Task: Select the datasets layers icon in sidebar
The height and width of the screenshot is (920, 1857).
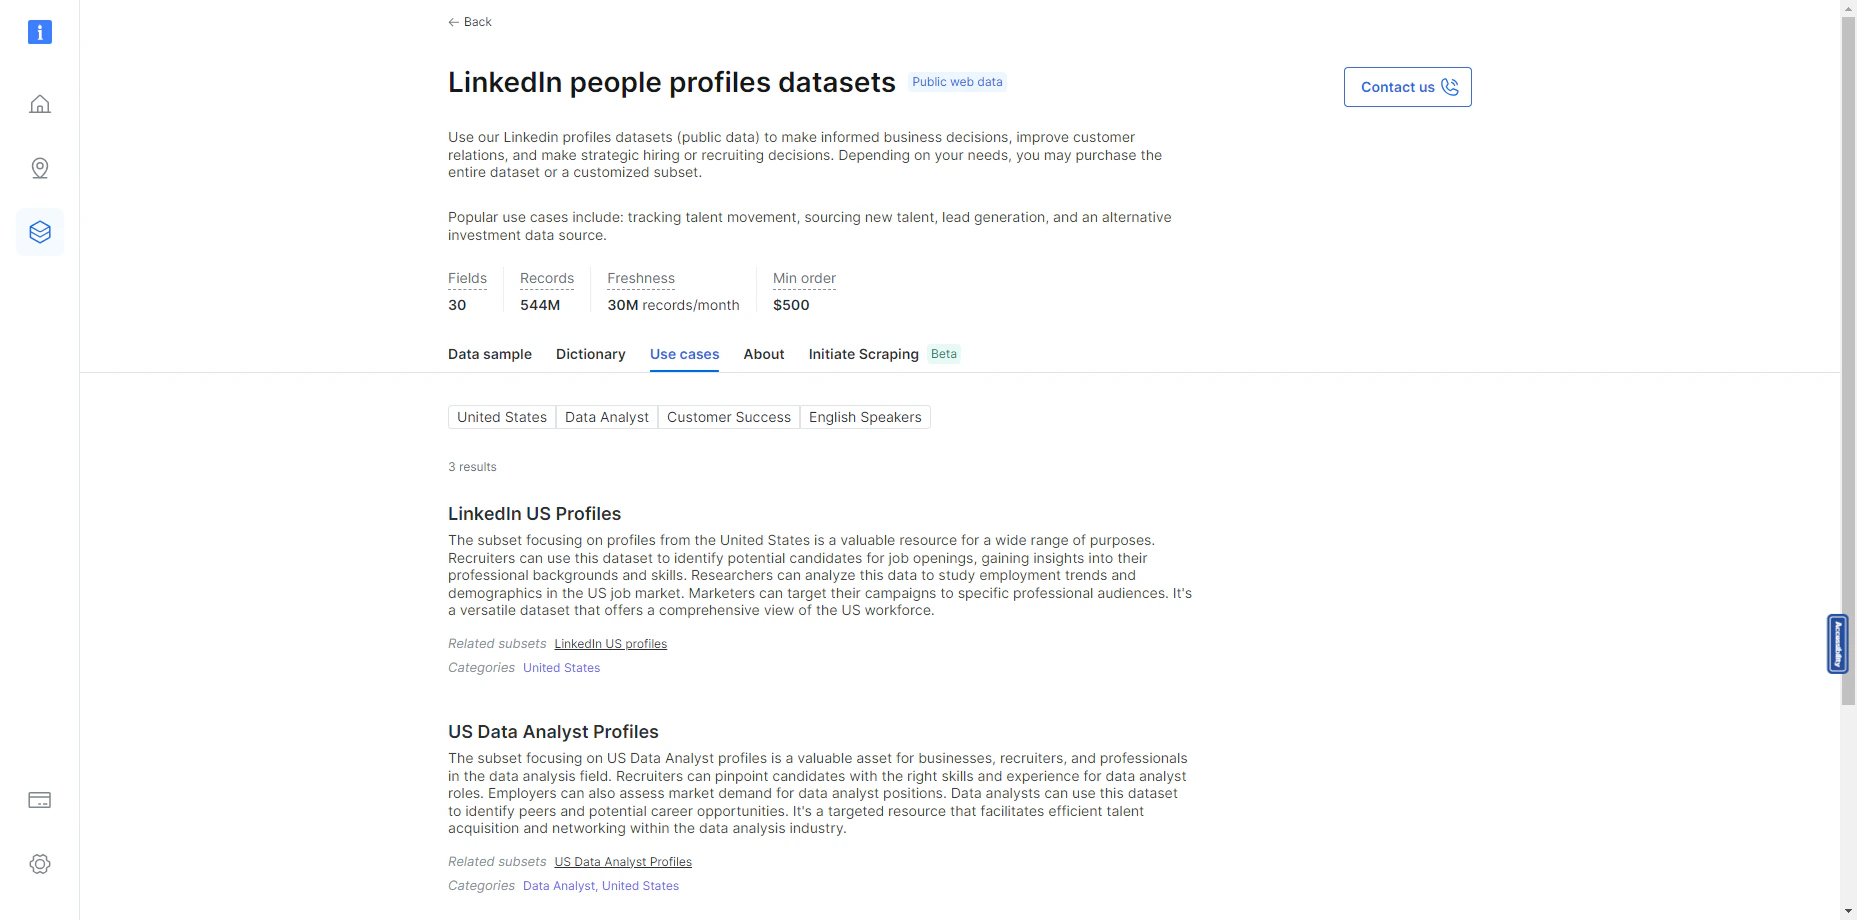Action: 40,232
